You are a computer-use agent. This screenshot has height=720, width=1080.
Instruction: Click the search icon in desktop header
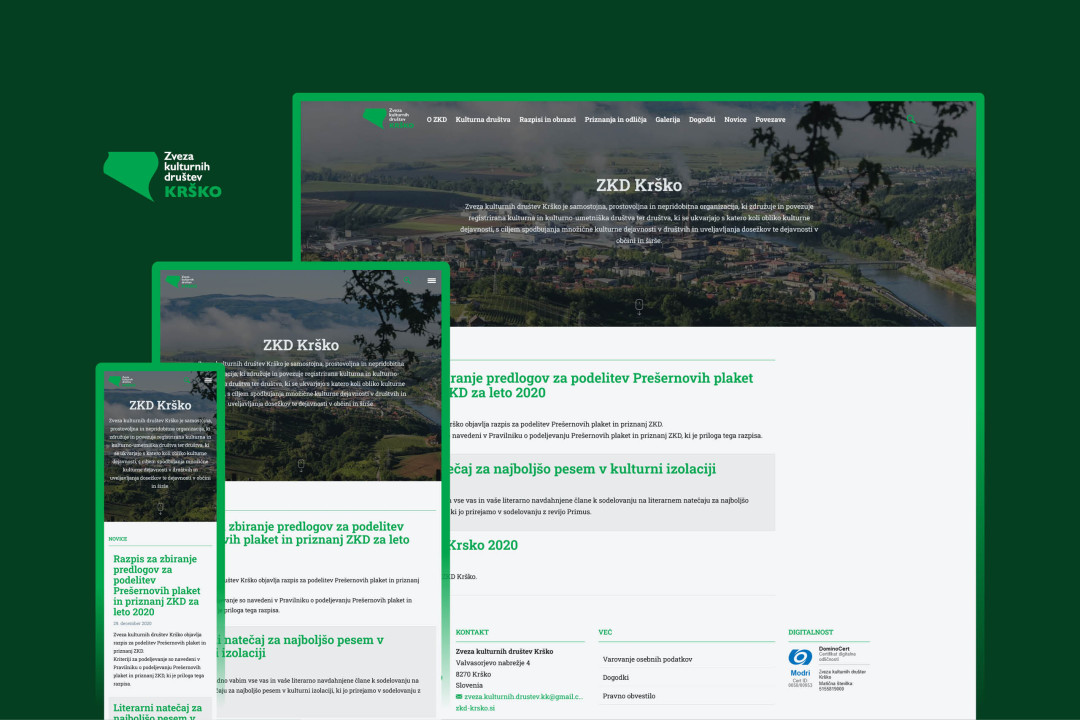[x=911, y=120]
